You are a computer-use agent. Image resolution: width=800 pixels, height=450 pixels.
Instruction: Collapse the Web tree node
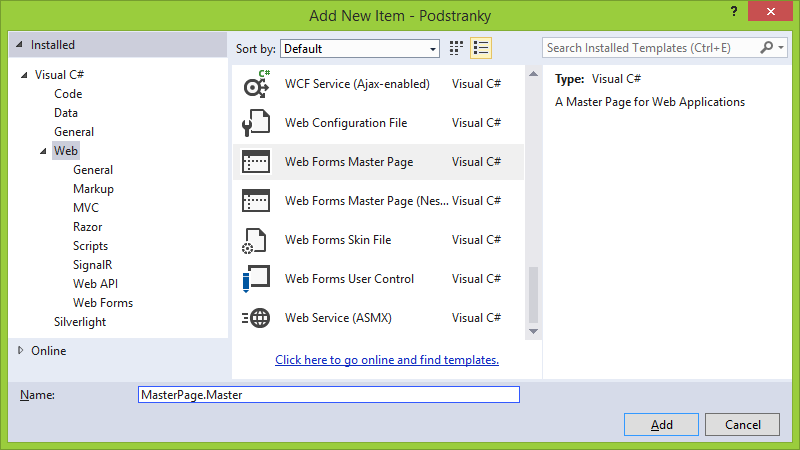click(x=43, y=151)
